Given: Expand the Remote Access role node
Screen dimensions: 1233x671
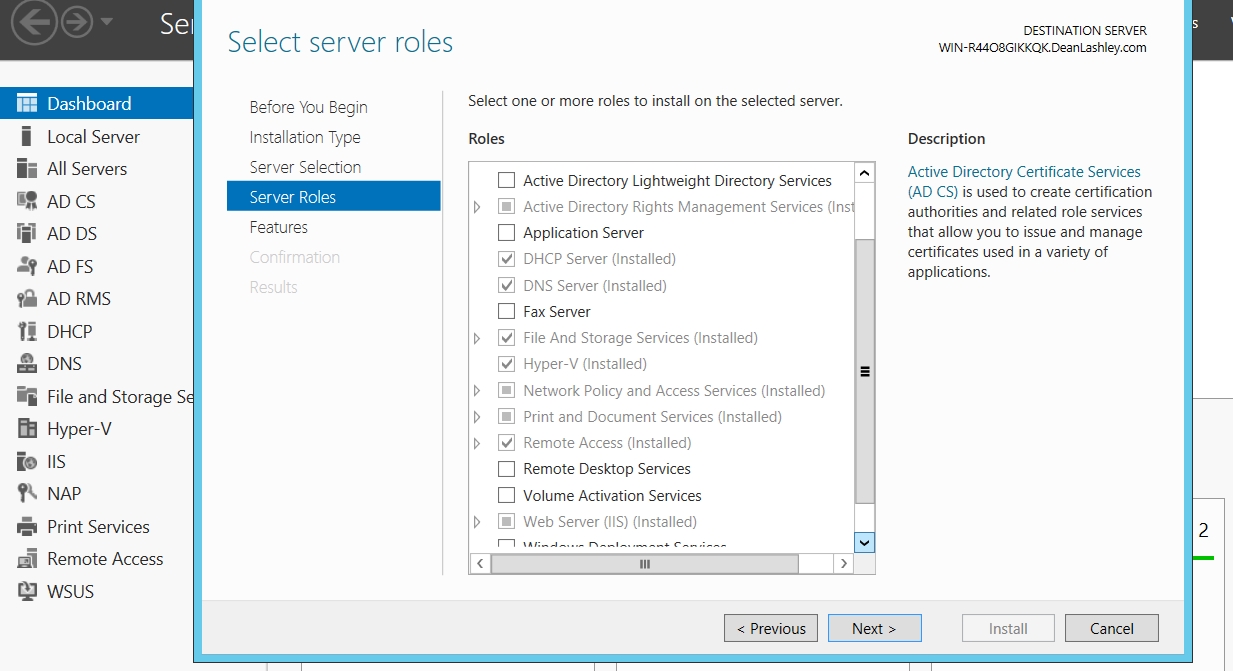Looking at the screenshot, I should click(x=477, y=443).
